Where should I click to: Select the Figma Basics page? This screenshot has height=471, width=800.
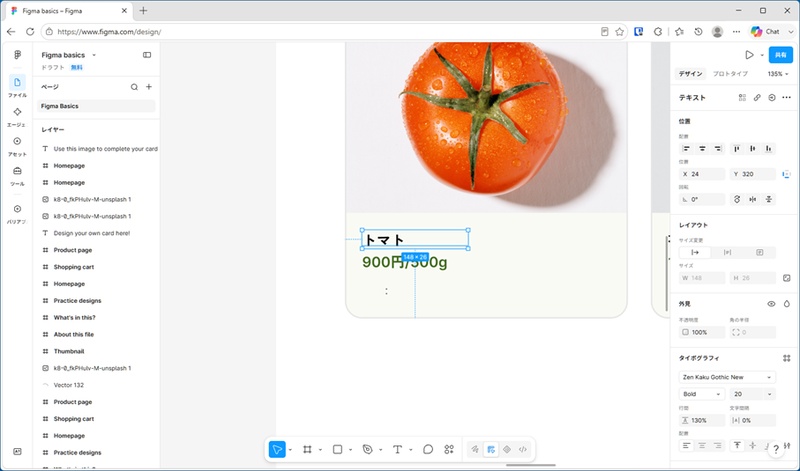tap(96, 106)
